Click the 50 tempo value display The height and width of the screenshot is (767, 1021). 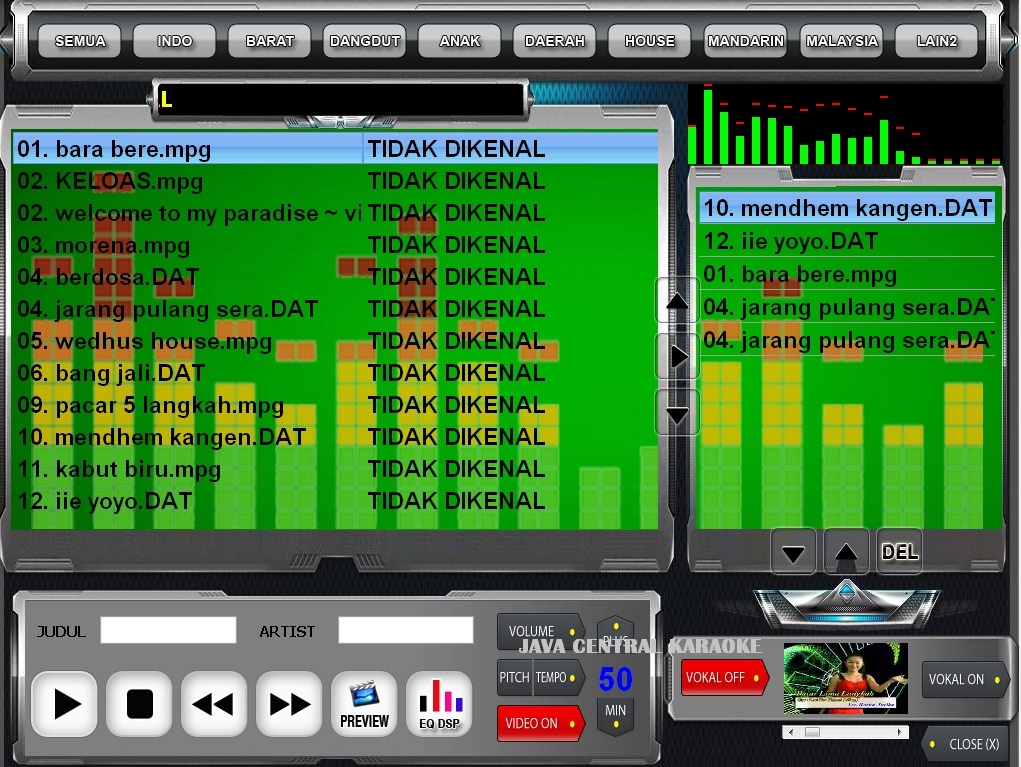615,679
